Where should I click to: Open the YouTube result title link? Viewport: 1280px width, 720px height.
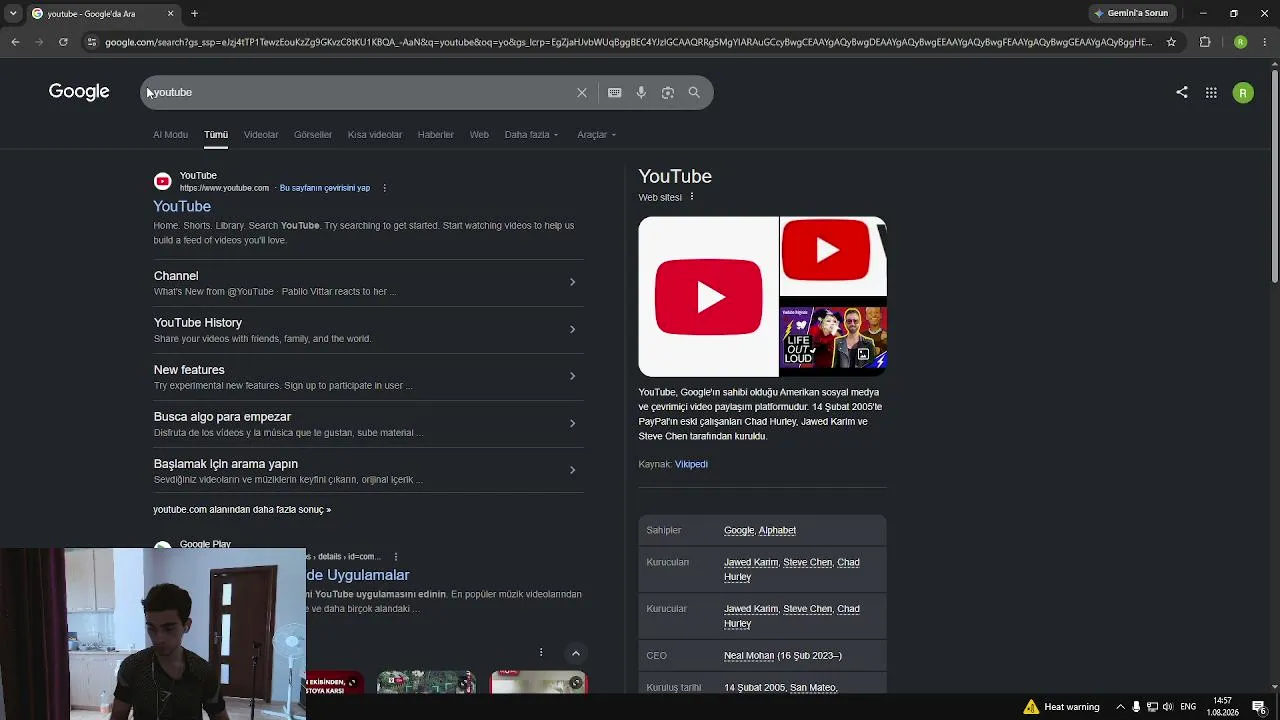coord(182,206)
